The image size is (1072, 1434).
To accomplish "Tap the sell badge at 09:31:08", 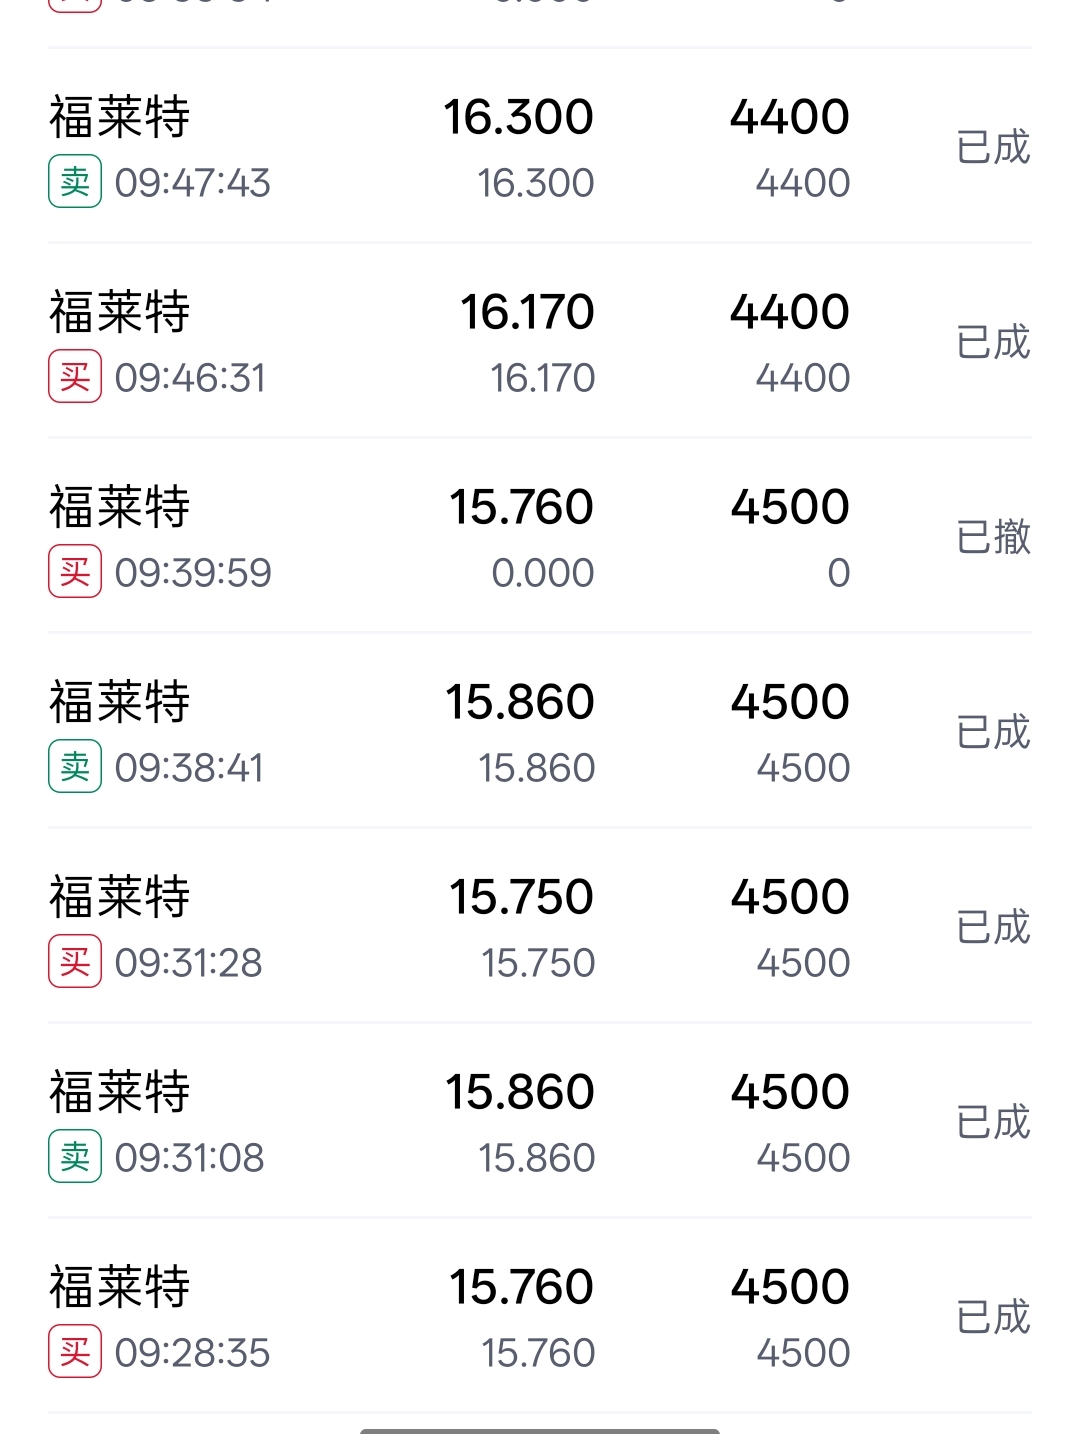I will [75, 1157].
